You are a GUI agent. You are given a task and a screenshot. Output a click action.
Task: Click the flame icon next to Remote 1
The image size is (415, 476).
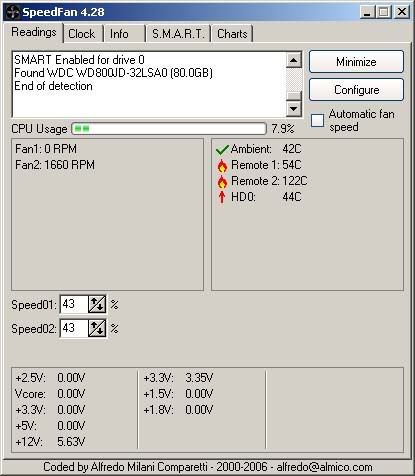click(222, 166)
